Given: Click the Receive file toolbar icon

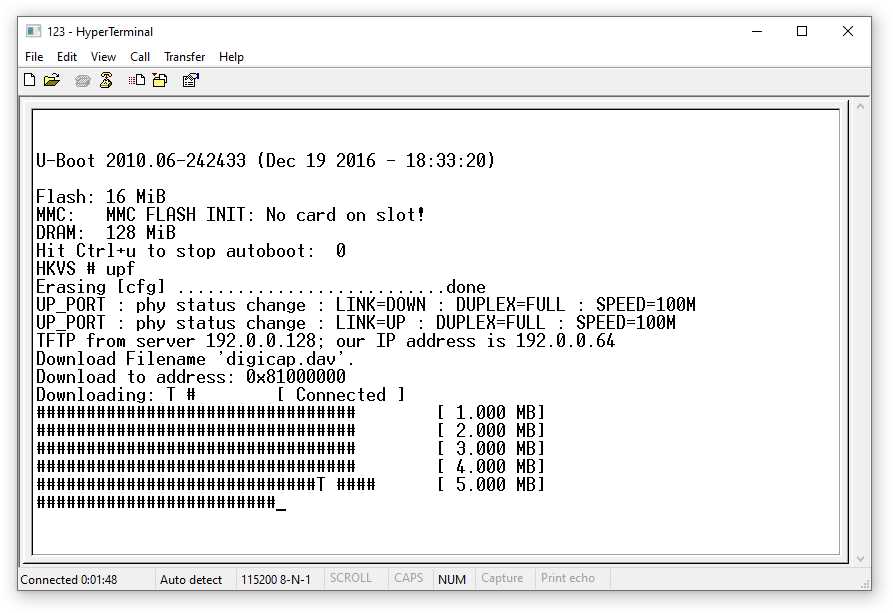Looking at the screenshot, I should [x=160, y=80].
